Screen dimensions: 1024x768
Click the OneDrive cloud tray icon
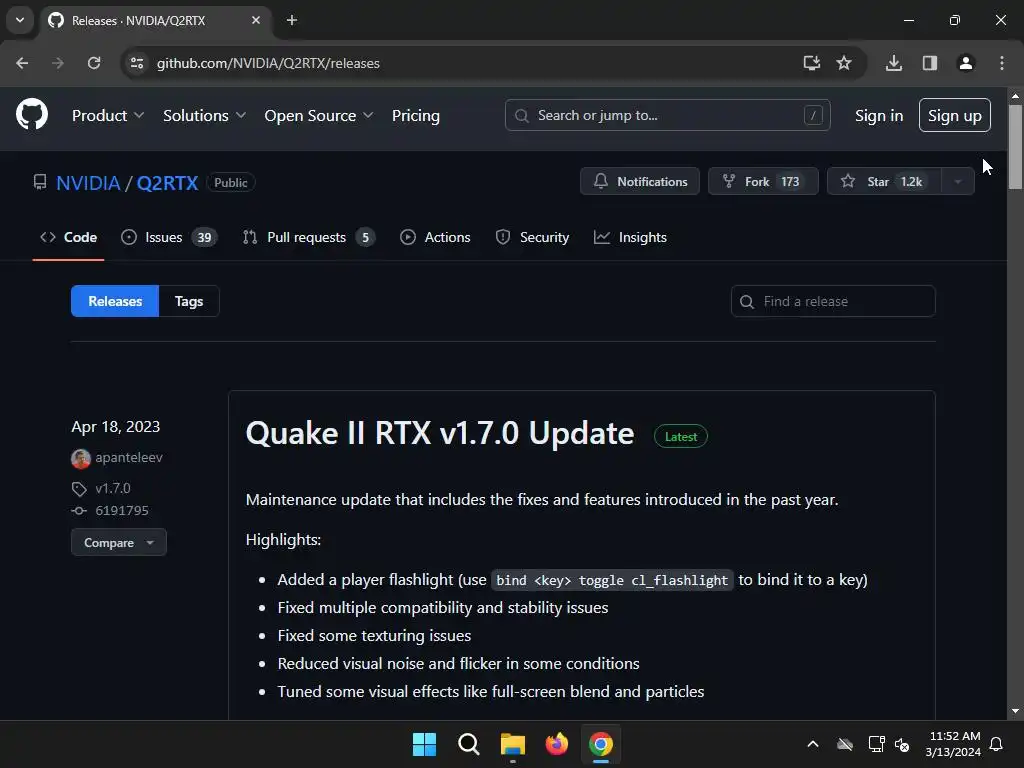coord(844,744)
